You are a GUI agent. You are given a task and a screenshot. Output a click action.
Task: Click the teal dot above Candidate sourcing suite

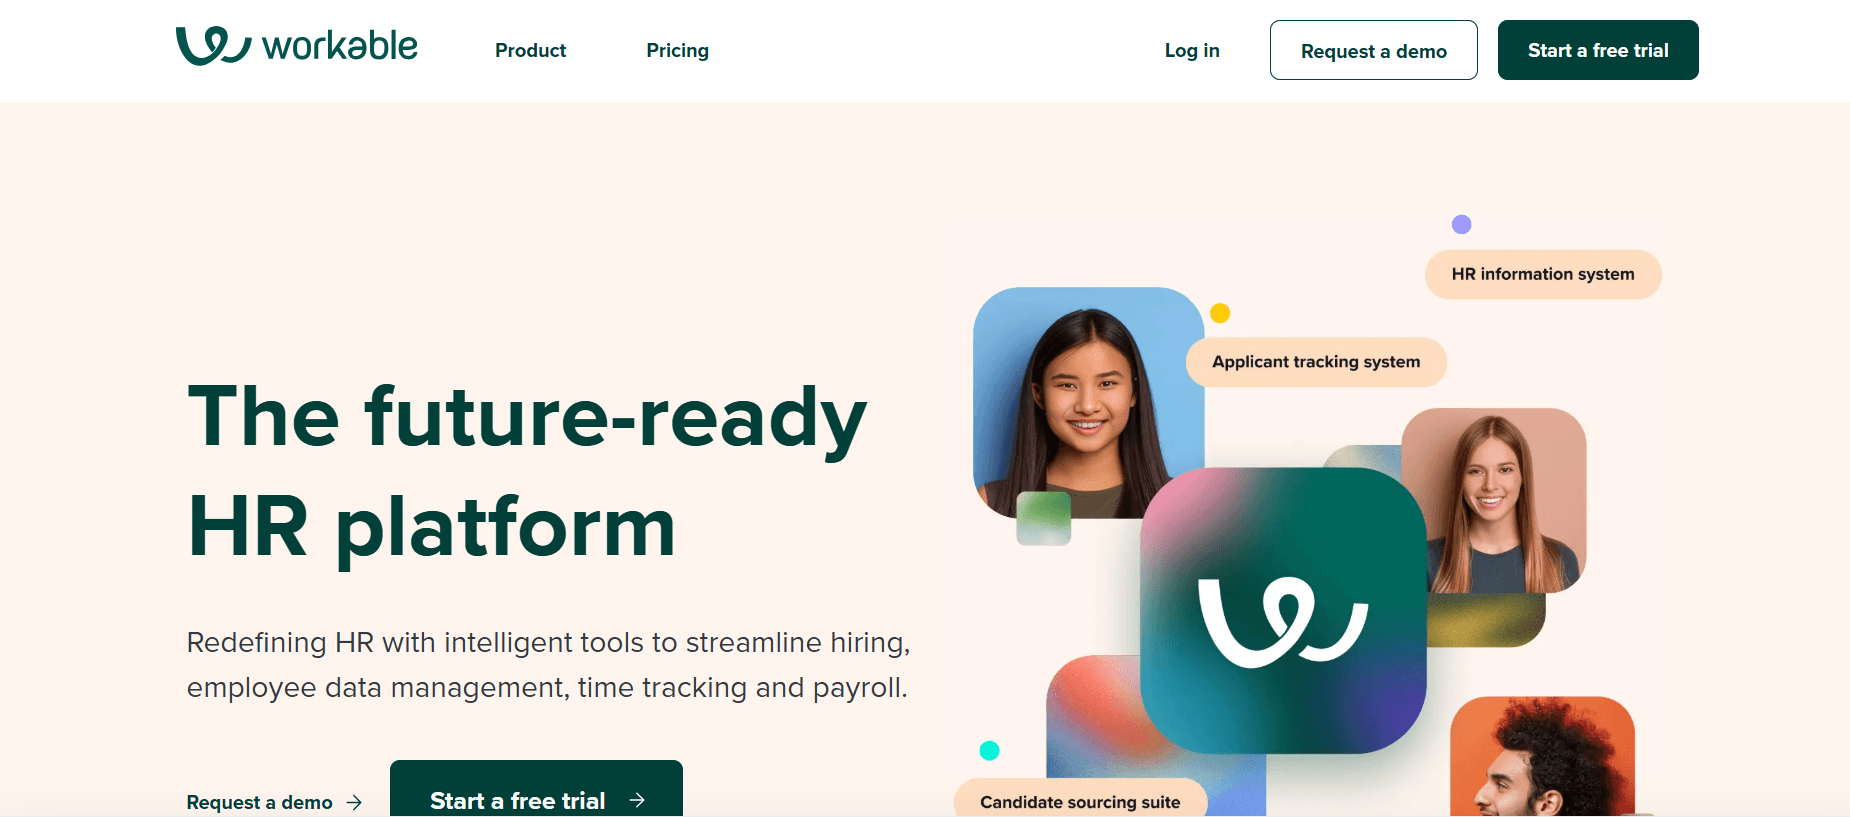tap(989, 750)
